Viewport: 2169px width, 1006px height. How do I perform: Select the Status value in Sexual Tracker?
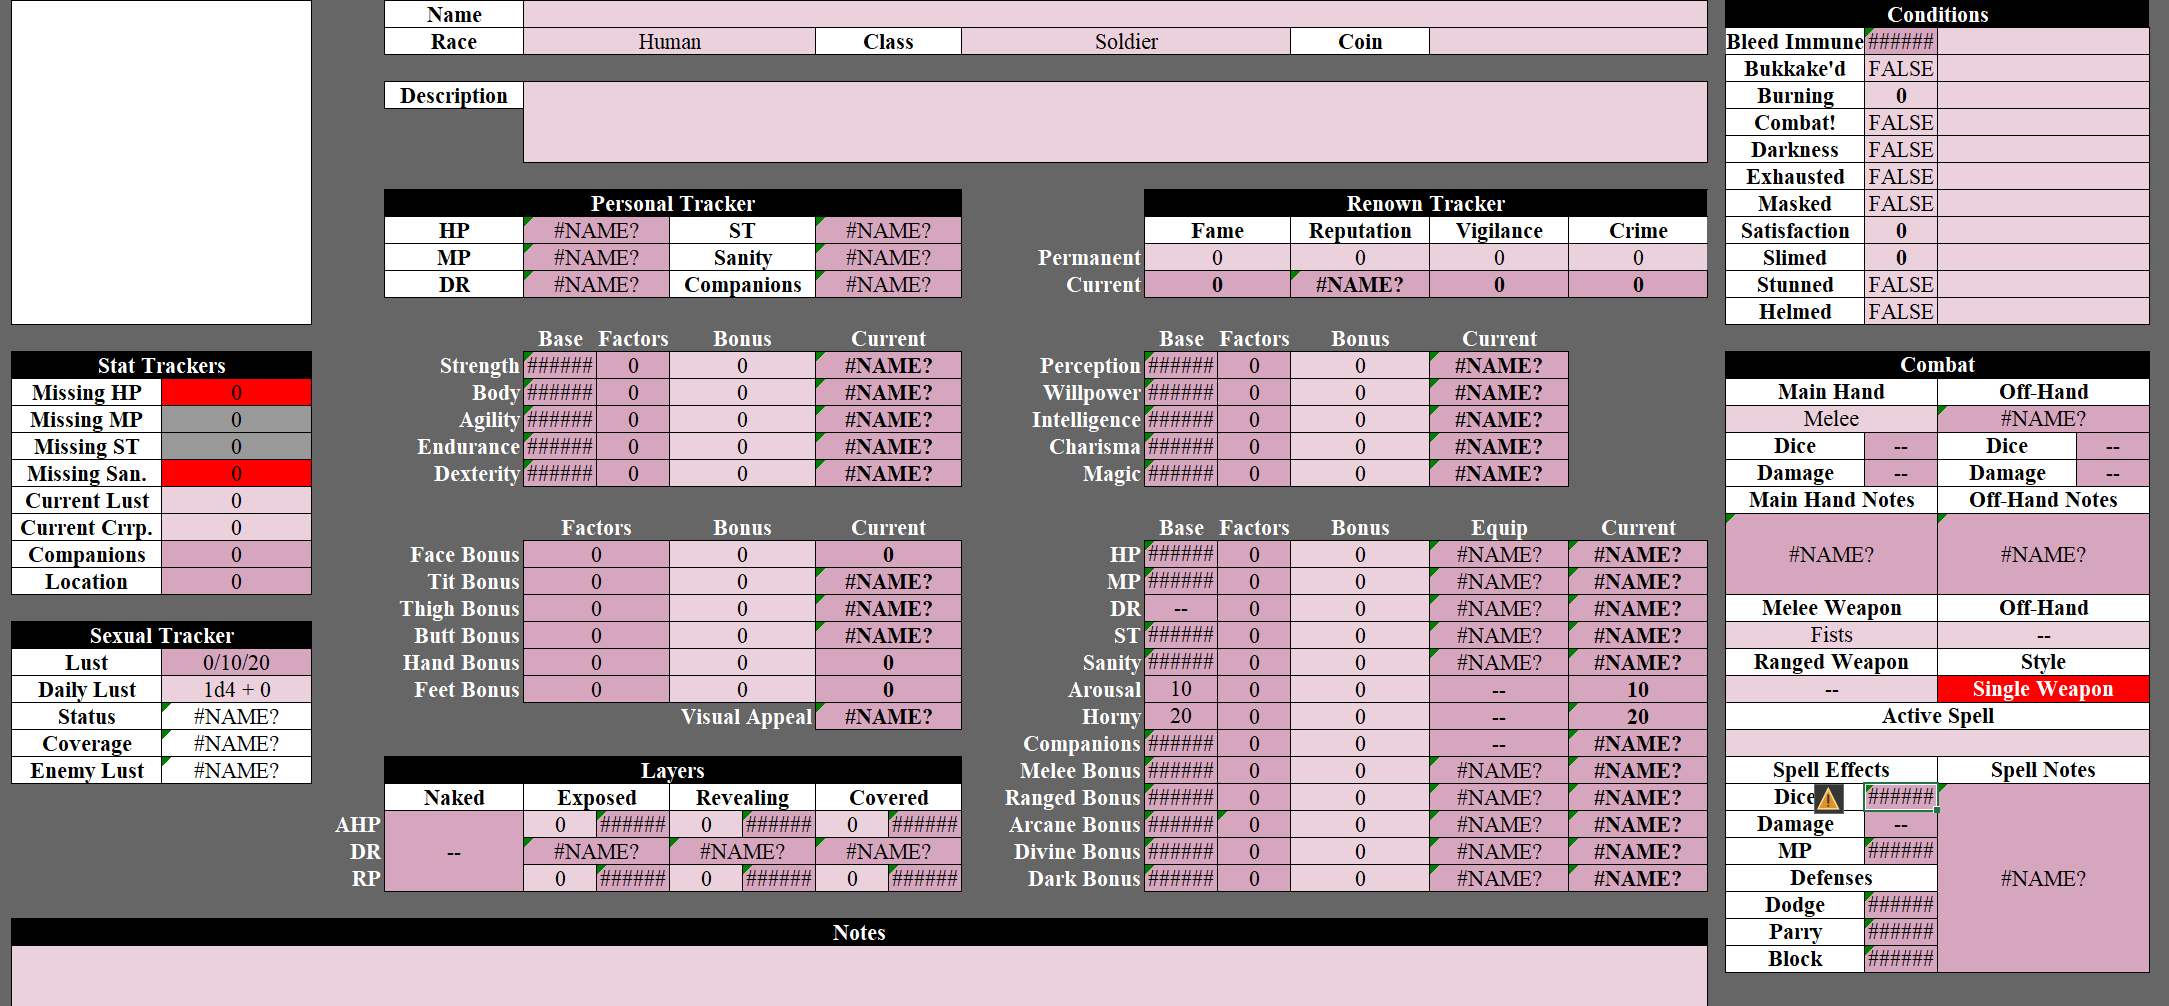(x=236, y=716)
